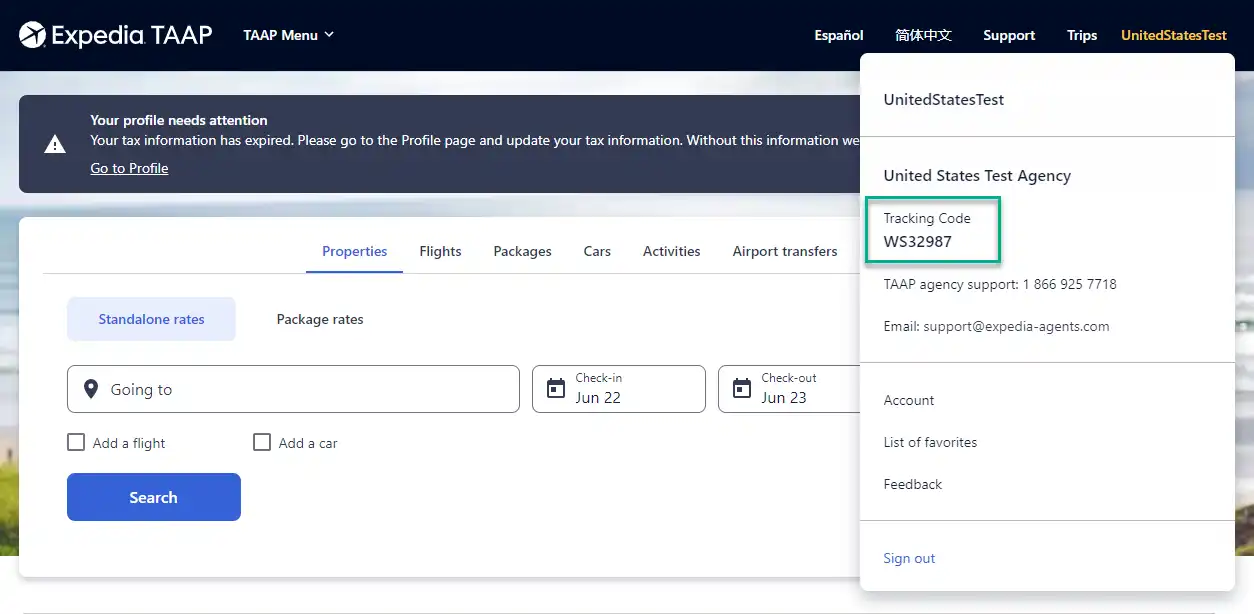Enable the Add a flight checkbox

click(x=76, y=442)
